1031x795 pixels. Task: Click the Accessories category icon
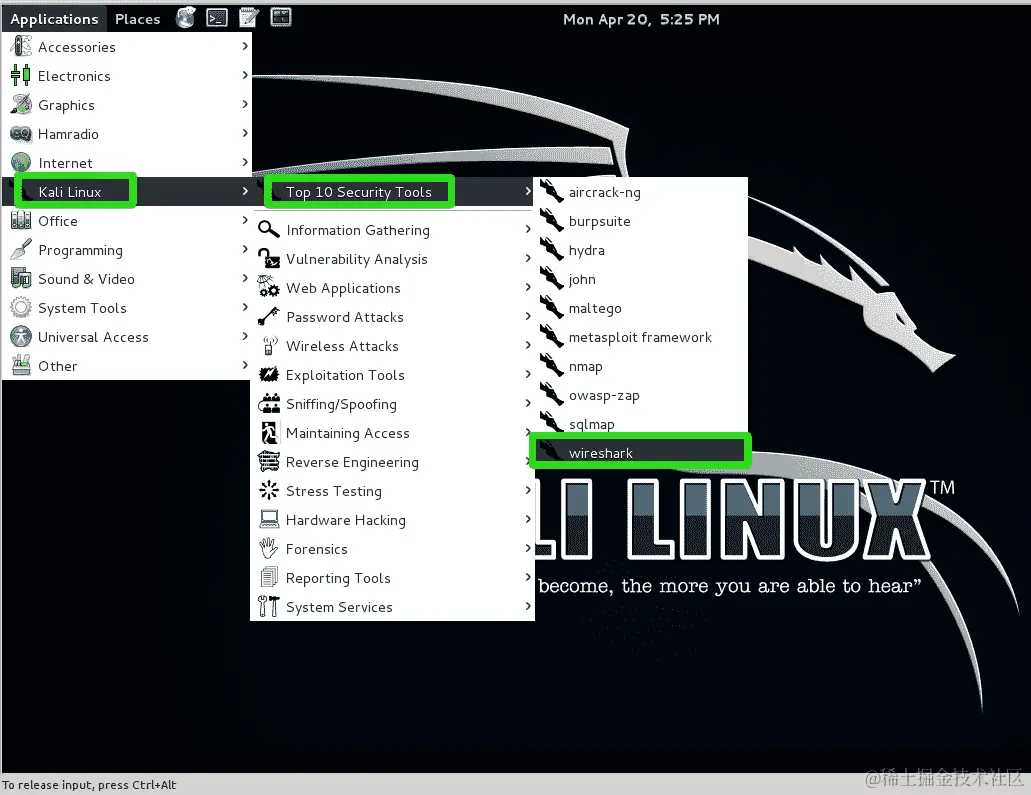[x=21, y=47]
